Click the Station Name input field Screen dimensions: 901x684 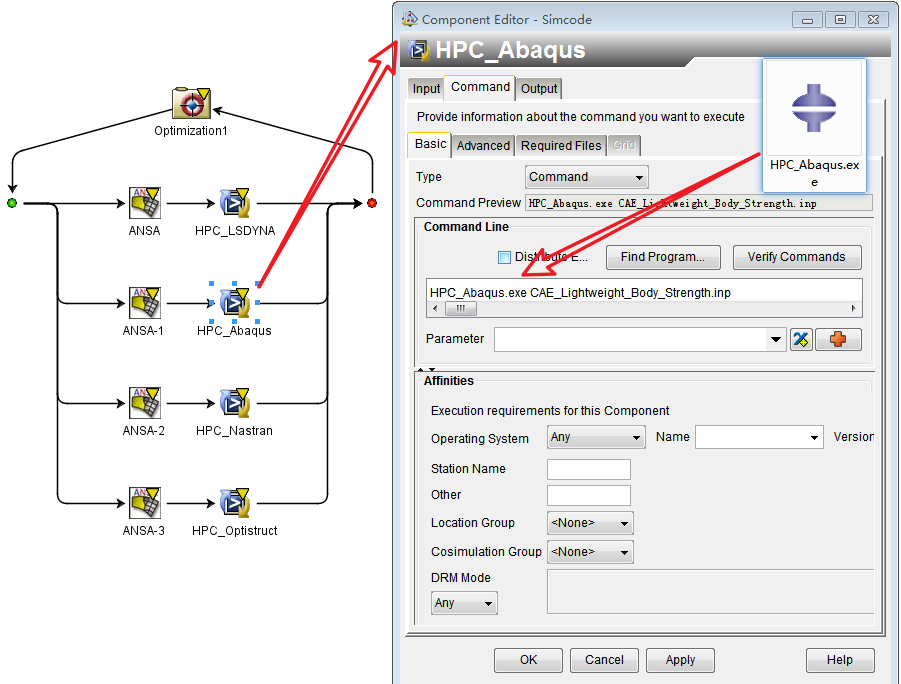pos(589,469)
